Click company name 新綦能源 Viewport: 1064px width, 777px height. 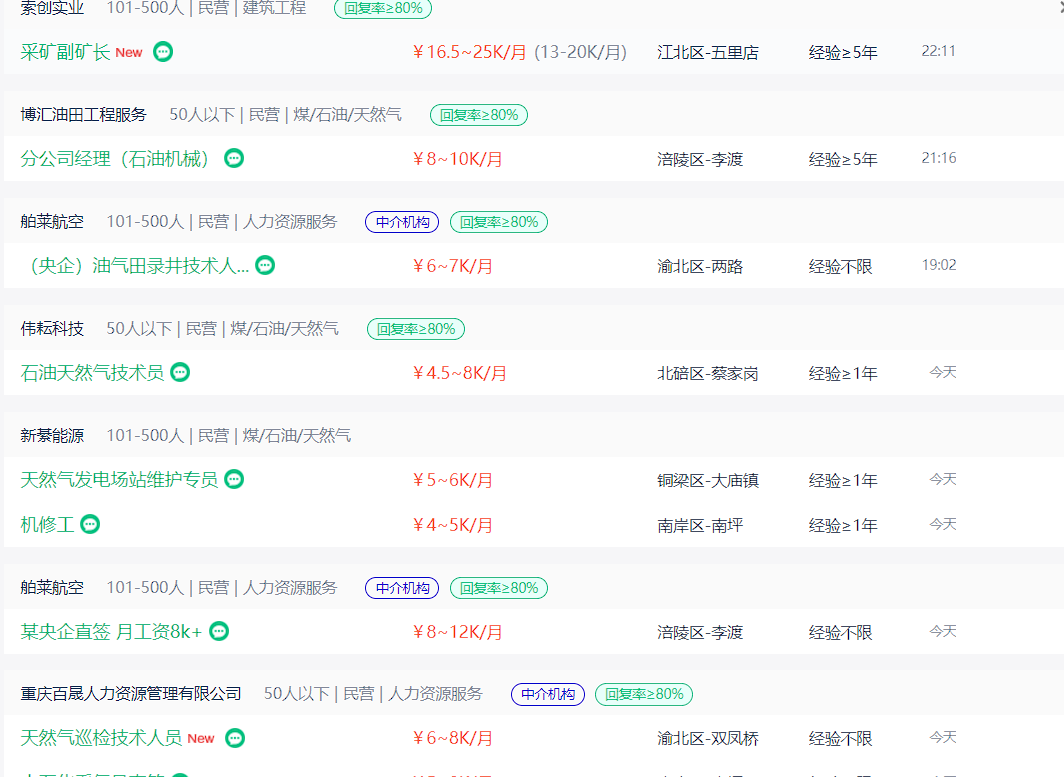[x=52, y=435]
